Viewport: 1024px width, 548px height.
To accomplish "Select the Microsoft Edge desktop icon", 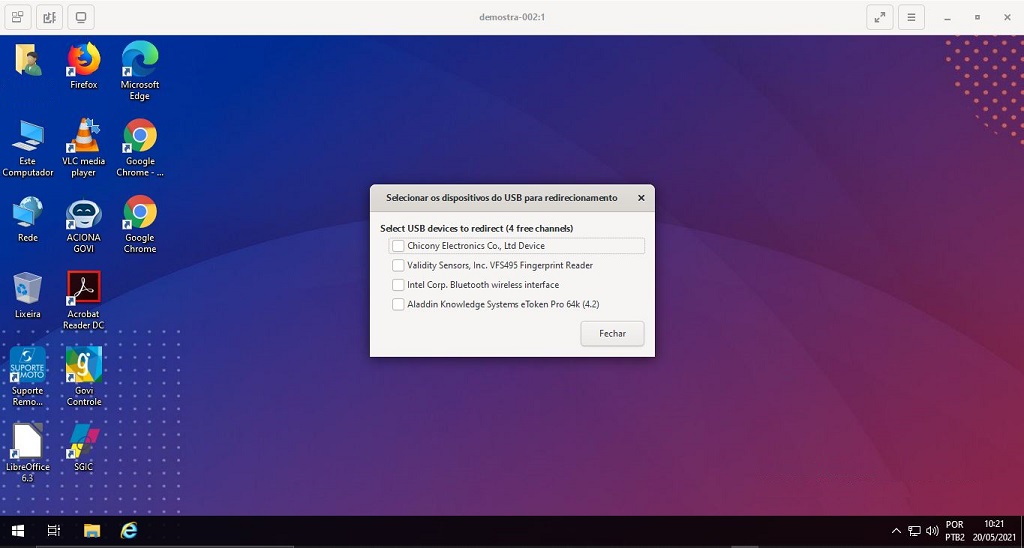I will [x=140, y=60].
